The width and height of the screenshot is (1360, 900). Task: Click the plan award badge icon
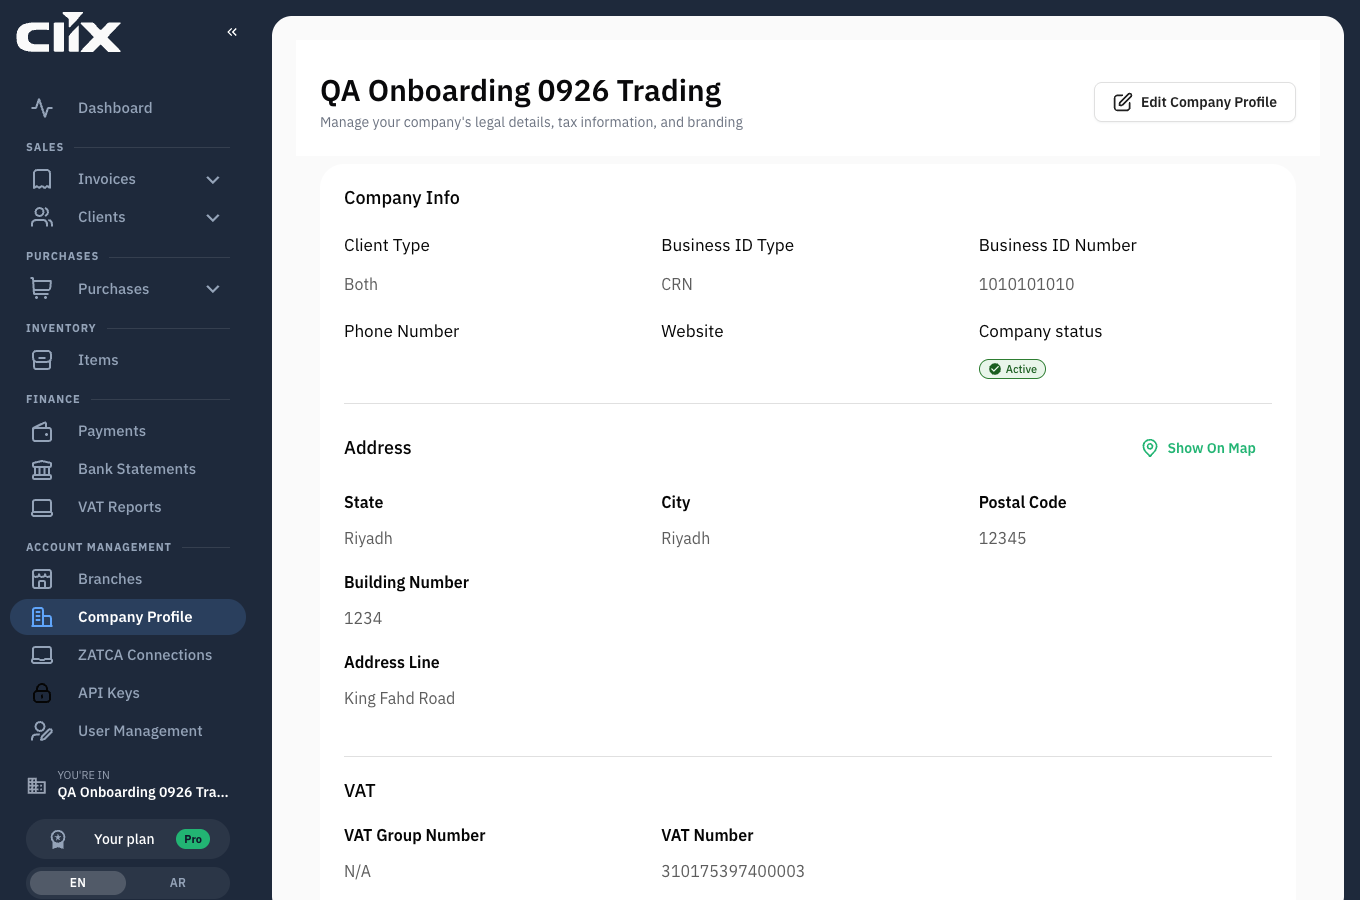click(58, 839)
